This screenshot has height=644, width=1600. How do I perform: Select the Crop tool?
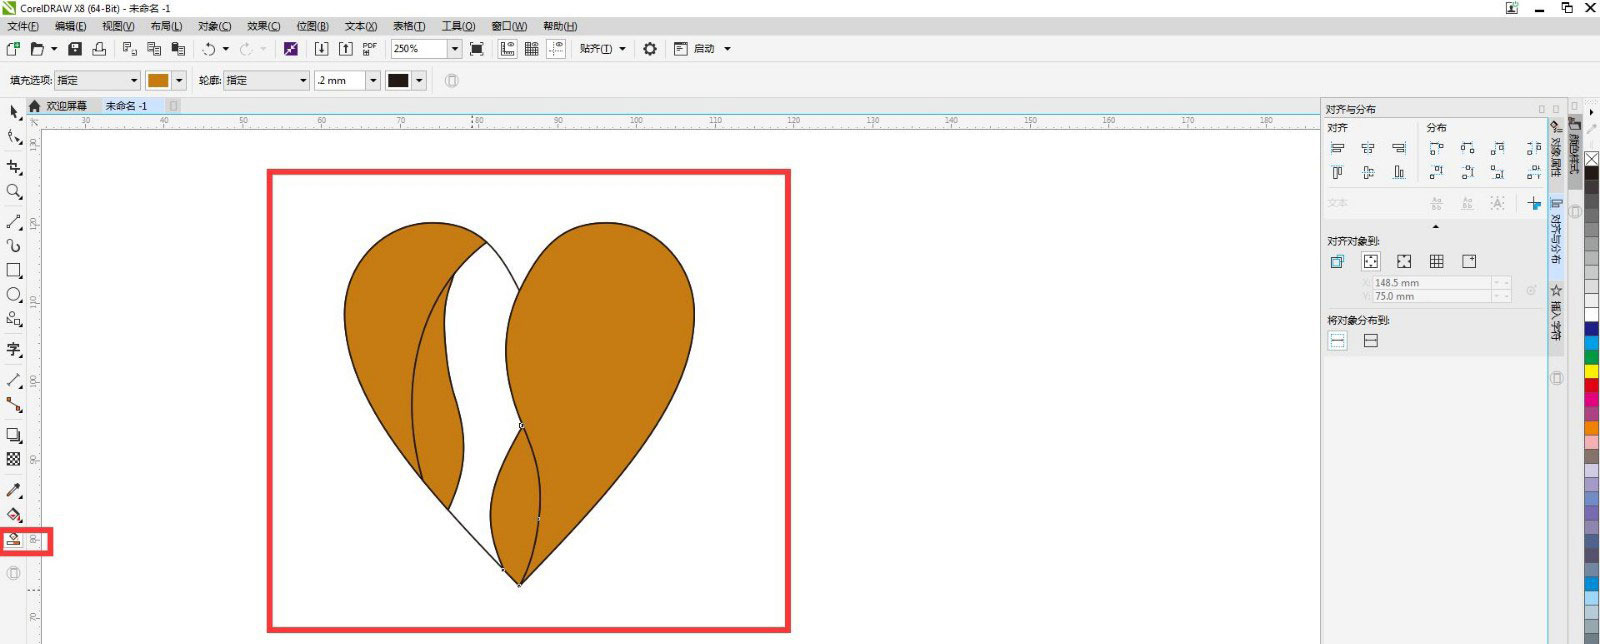(14, 167)
